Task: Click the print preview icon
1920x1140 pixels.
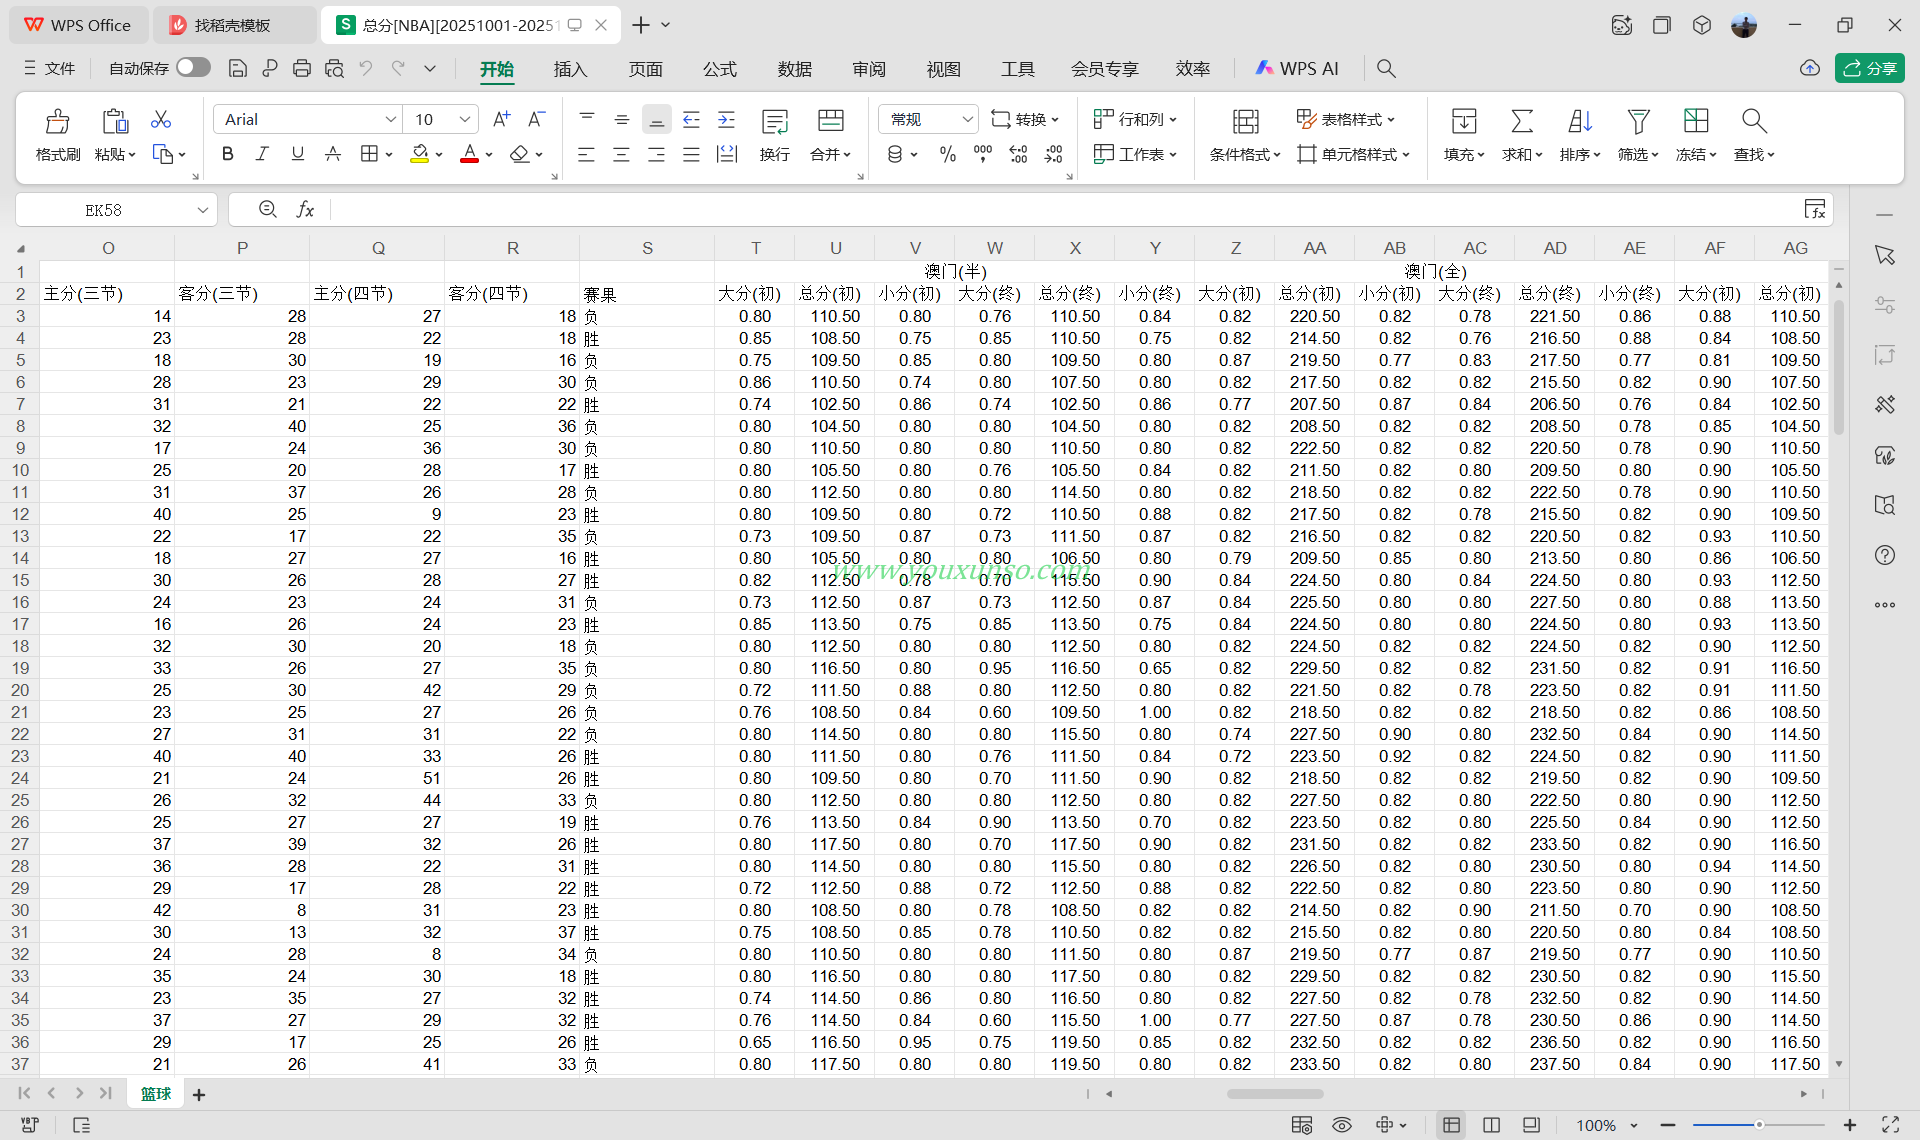Action: [334, 68]
